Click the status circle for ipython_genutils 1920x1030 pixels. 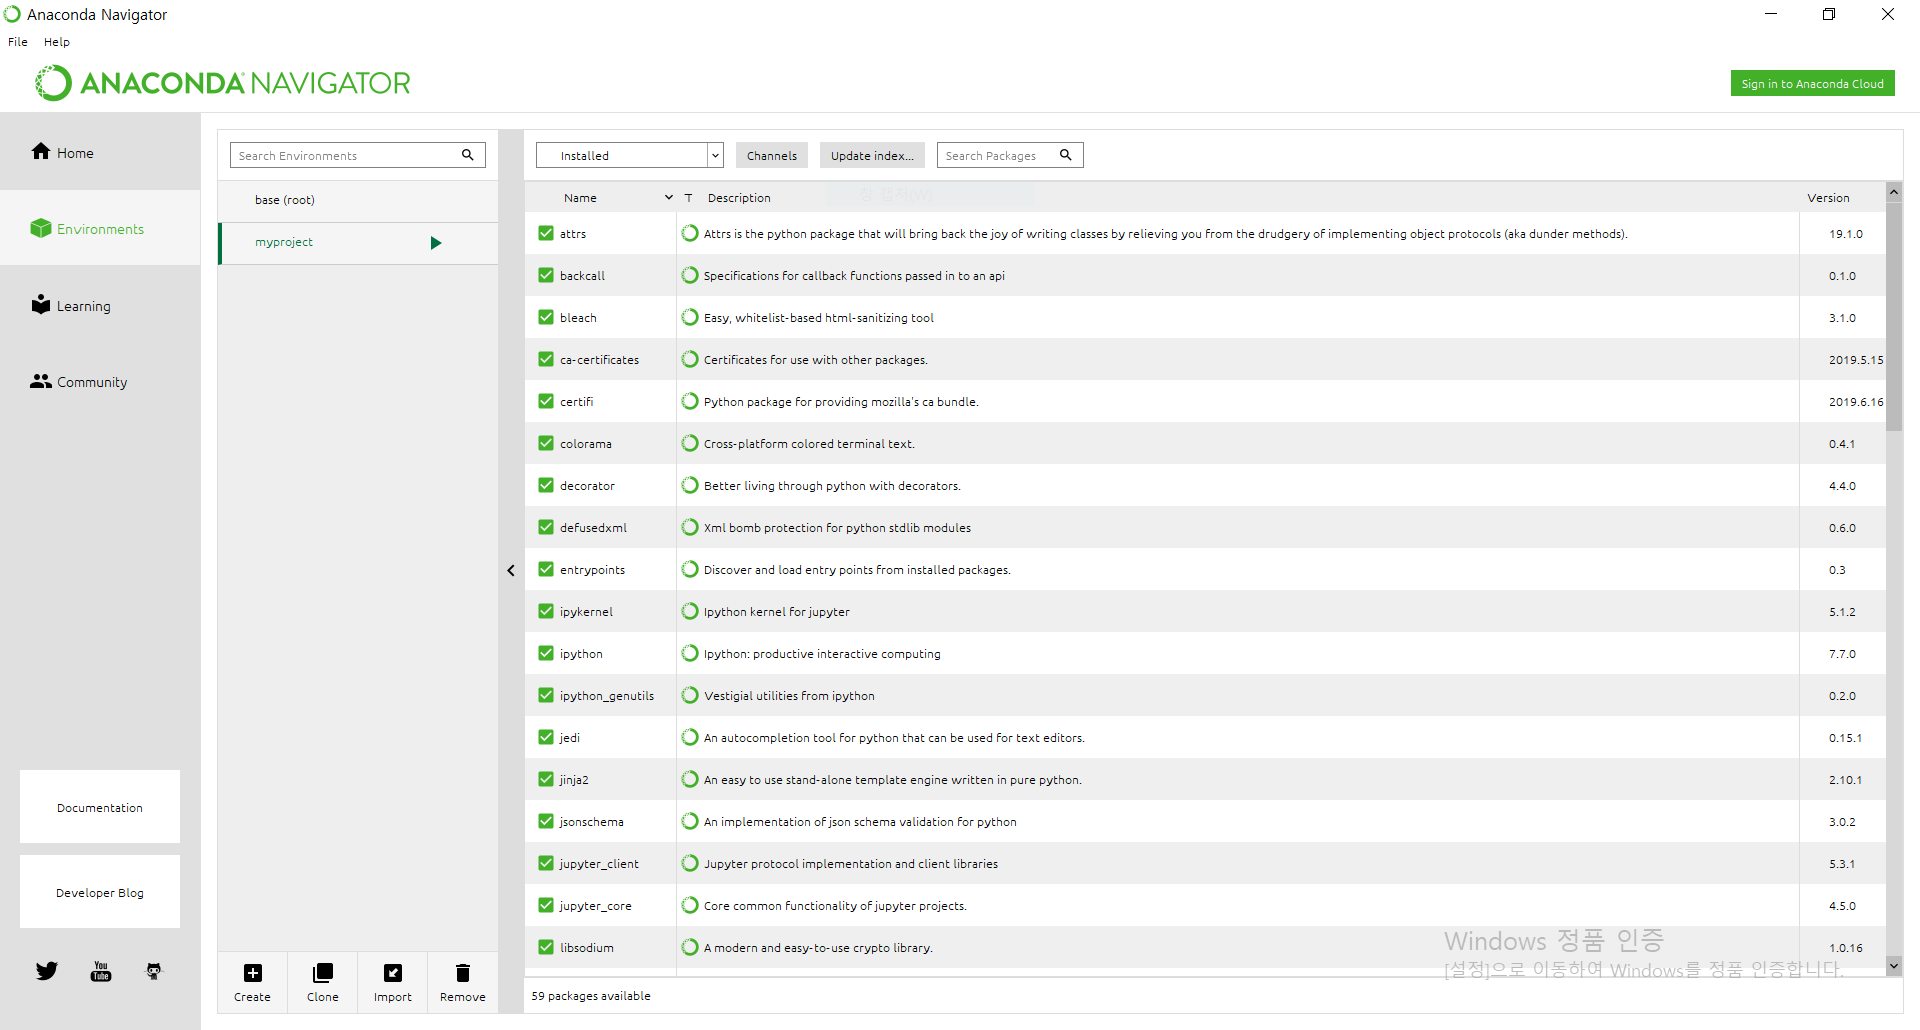tap(690, 695)
